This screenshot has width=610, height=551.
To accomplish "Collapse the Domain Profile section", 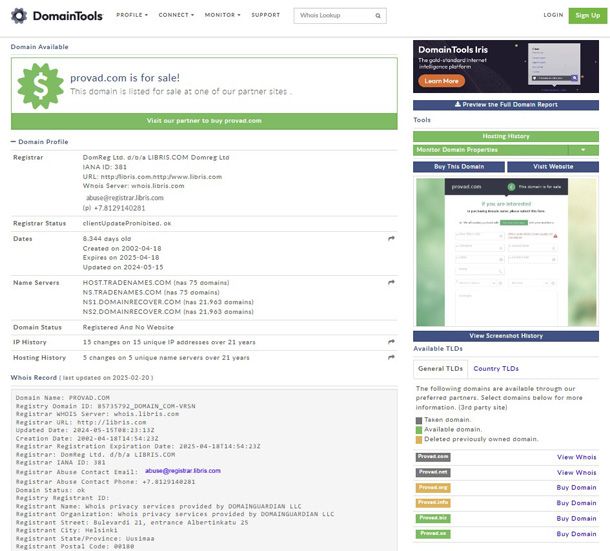I will click(14, 142).
